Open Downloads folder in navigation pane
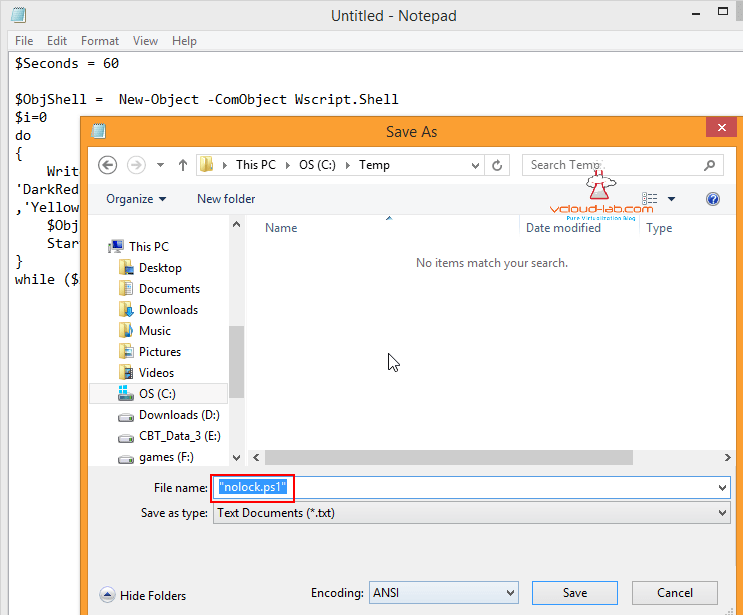 point(168,310)
